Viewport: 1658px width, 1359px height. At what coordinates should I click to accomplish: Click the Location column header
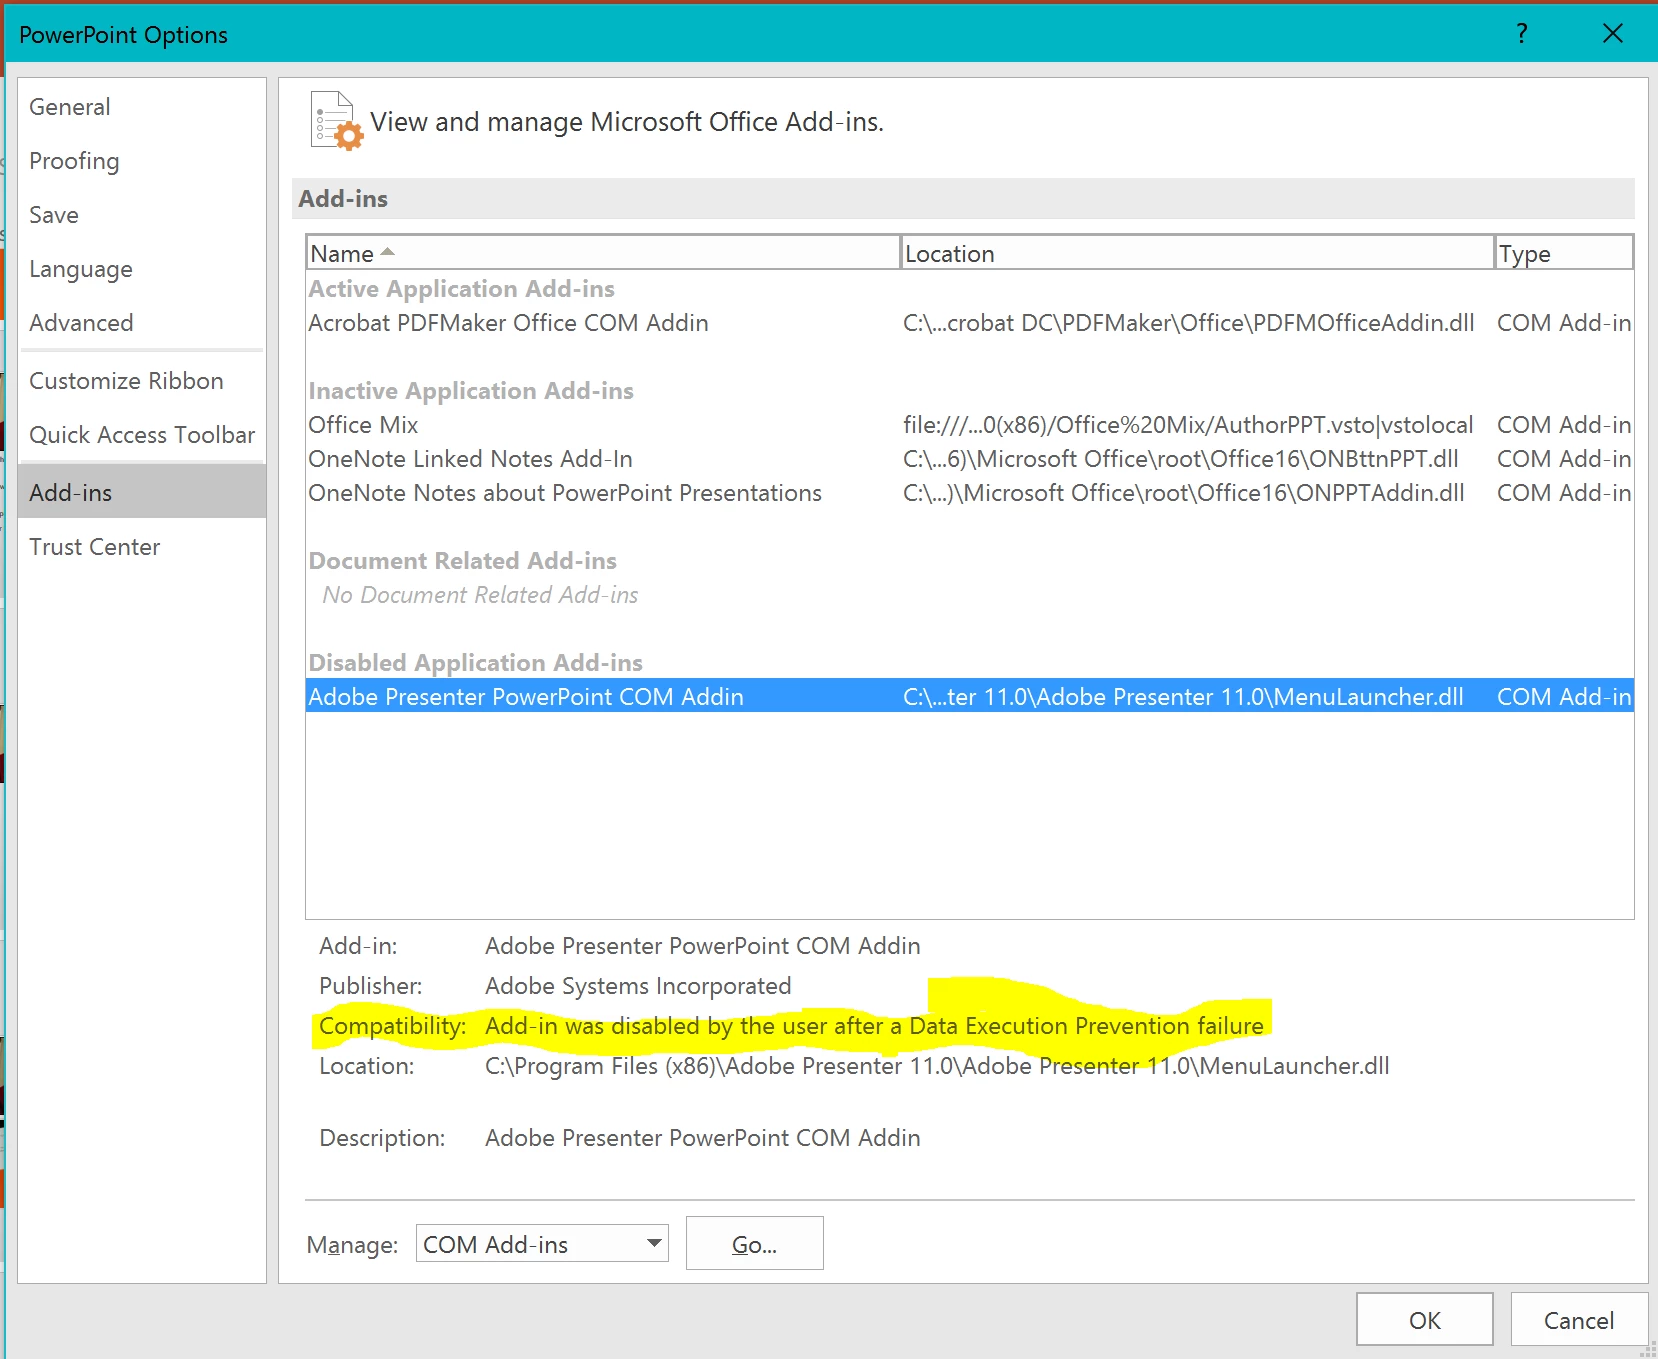(1197, 253)
